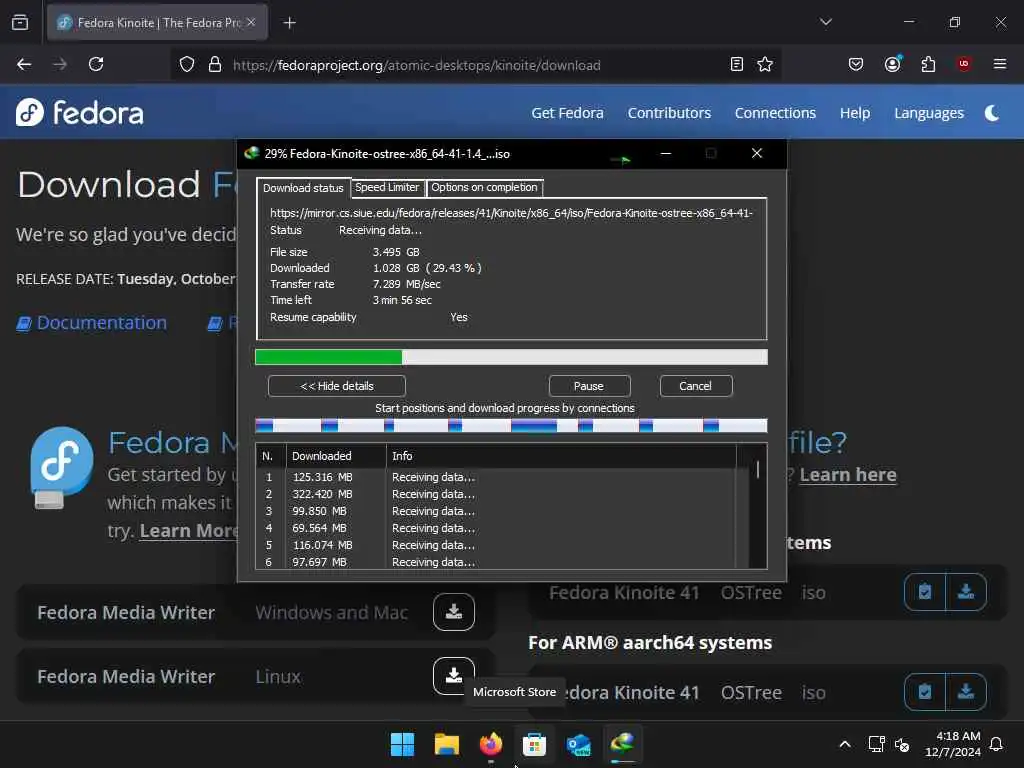Follow the Learn here link
This screenshot has width=1024, height=768.
click(848, 475)
